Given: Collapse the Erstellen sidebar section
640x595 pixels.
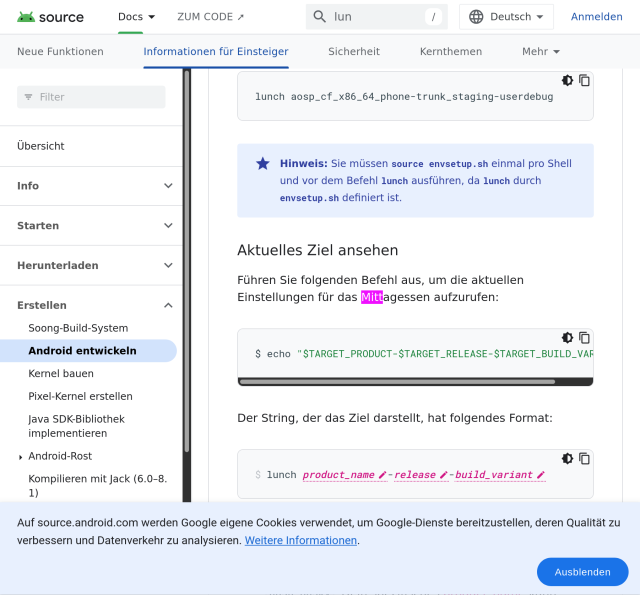Looking at the screenshot, I should click(x=168, y=305).
